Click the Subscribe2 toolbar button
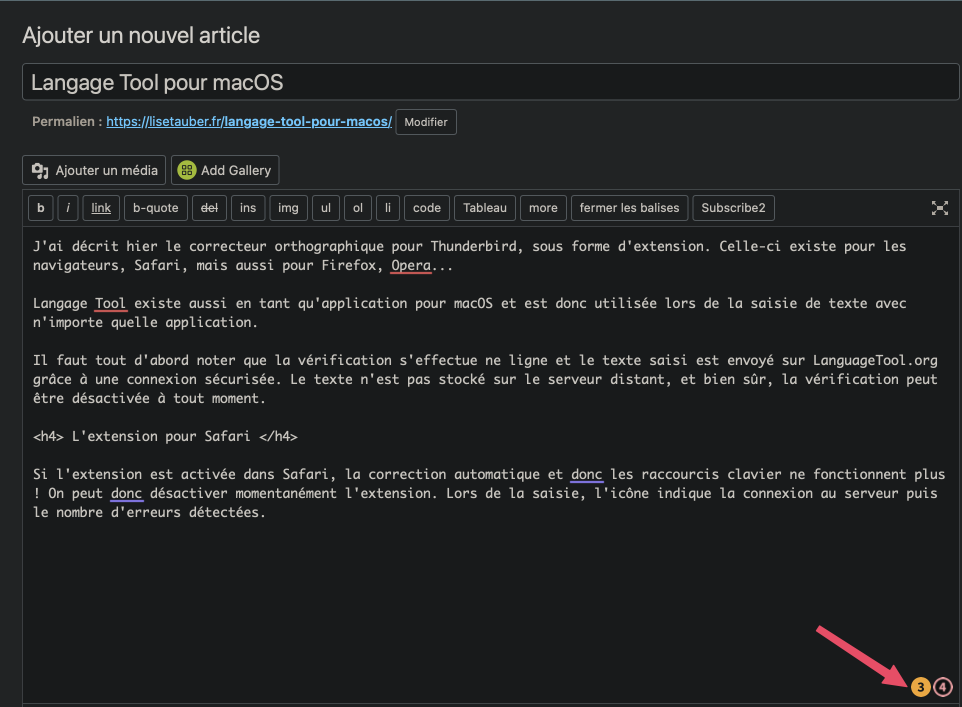Image resolution: width=962 pixels, height=707 pixels. [733, 208]
